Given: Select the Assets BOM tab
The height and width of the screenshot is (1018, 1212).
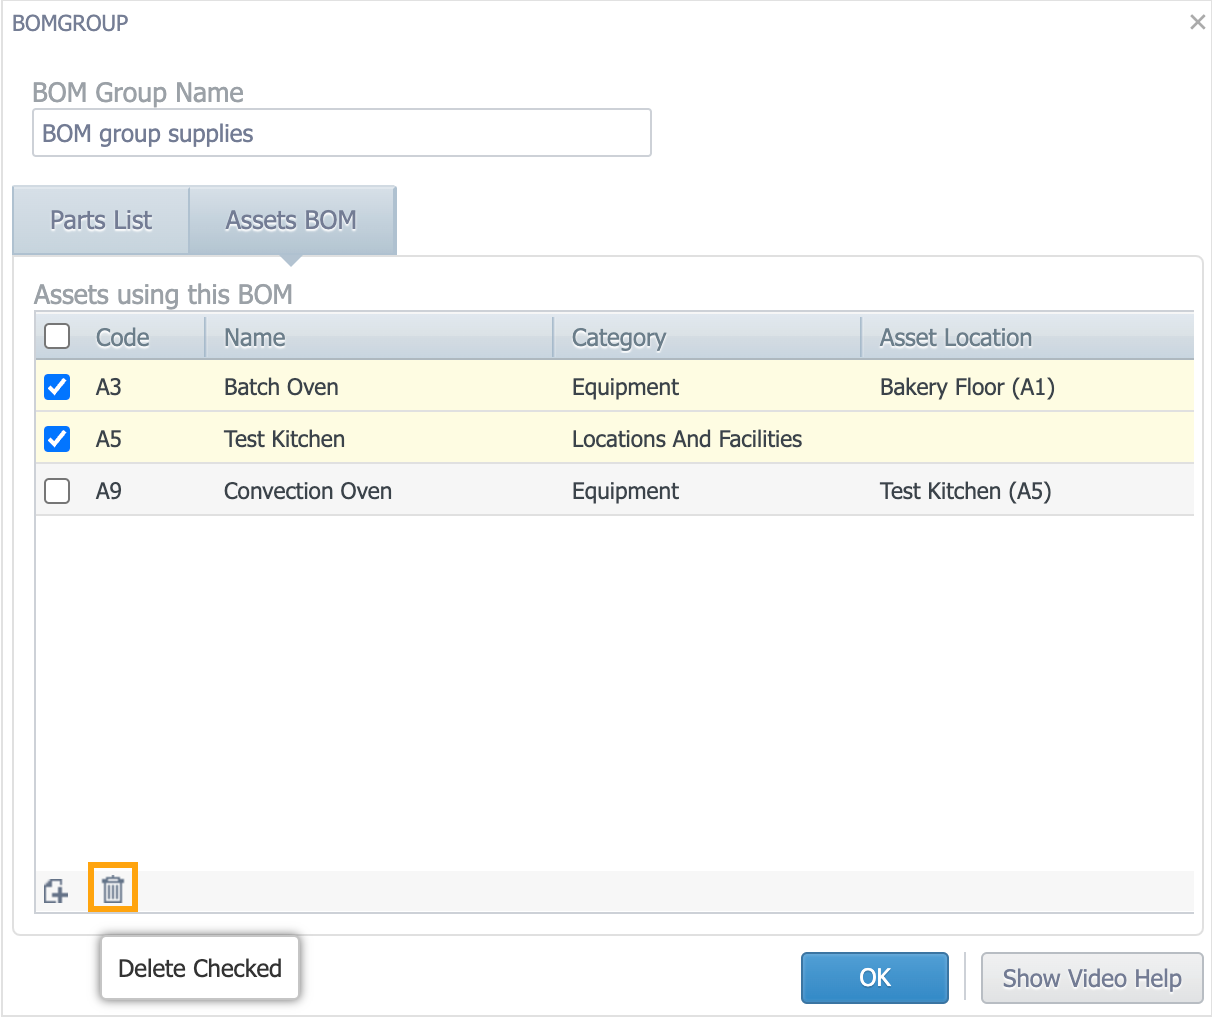Looking at the screenshot, I should click(x=292, y=220).
